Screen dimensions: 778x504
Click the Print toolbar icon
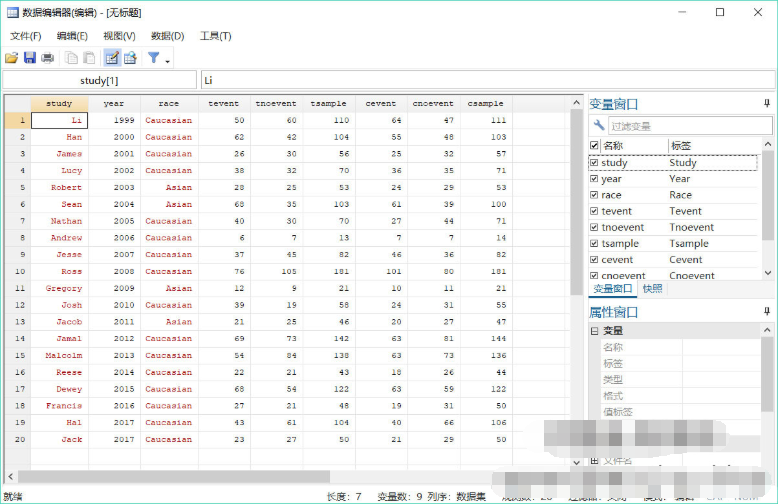(x=47, y=58)
